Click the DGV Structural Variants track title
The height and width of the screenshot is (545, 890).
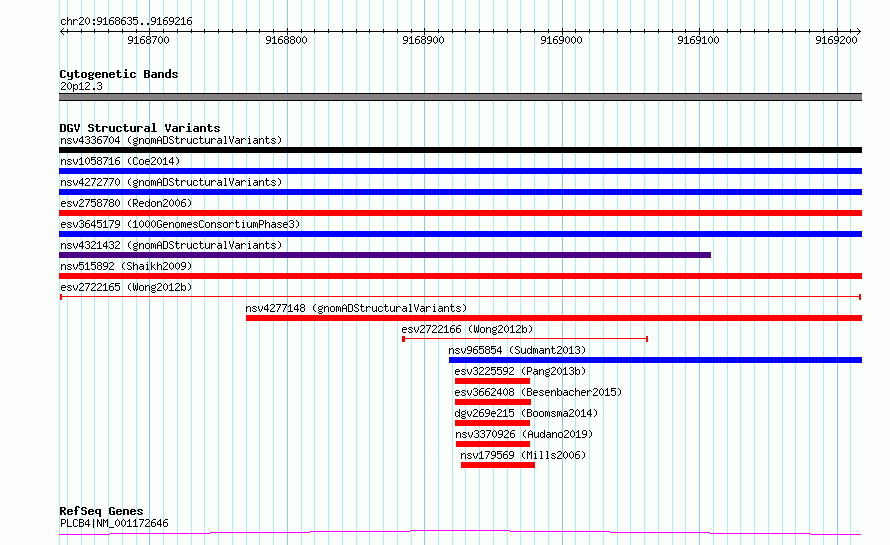pyautogui.click(x=140, y=128)
